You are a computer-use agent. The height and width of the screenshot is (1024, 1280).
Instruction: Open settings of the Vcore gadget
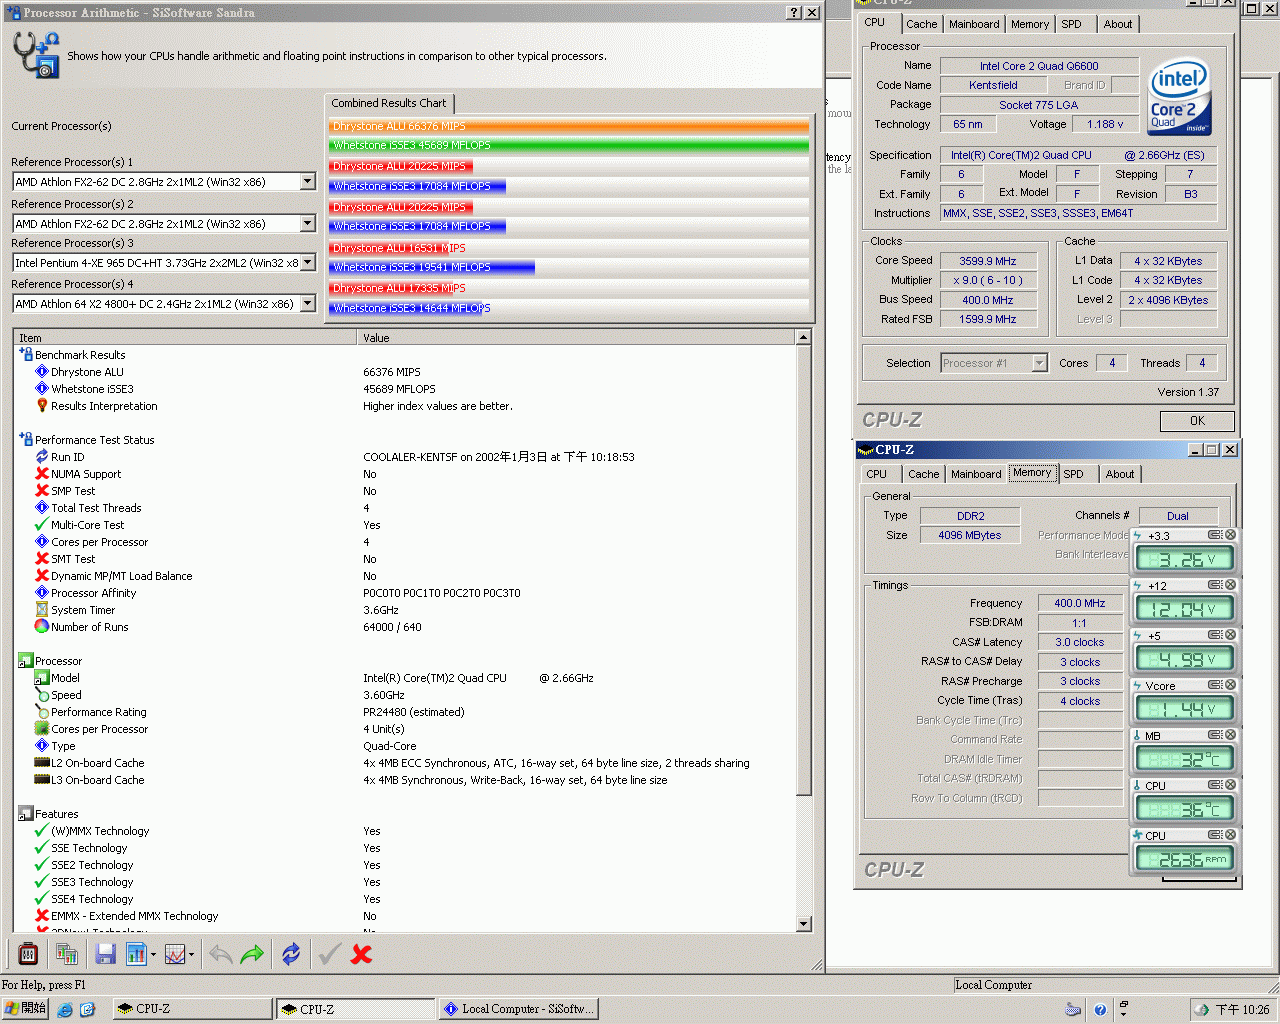1215,685
